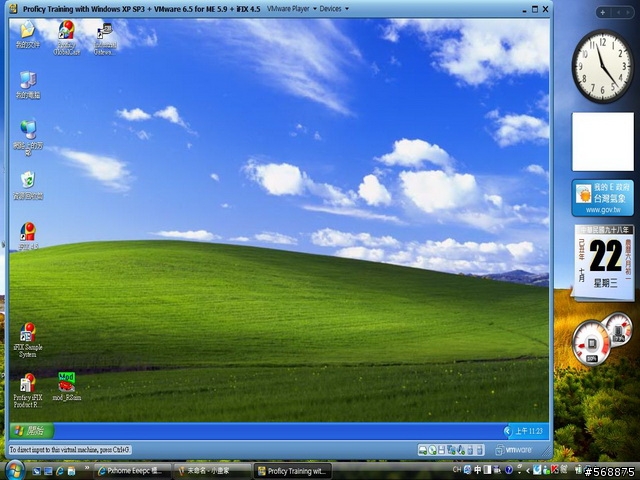
Task: Click the VMware logo in the status bar
Action: [514, 450]
